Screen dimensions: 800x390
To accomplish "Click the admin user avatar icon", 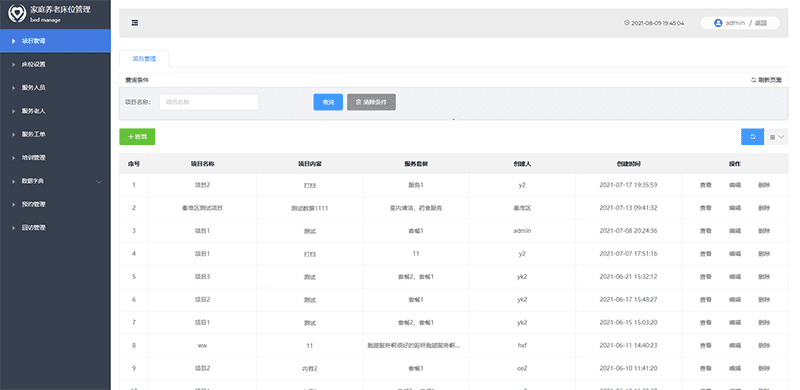I will tap(718, 23).
